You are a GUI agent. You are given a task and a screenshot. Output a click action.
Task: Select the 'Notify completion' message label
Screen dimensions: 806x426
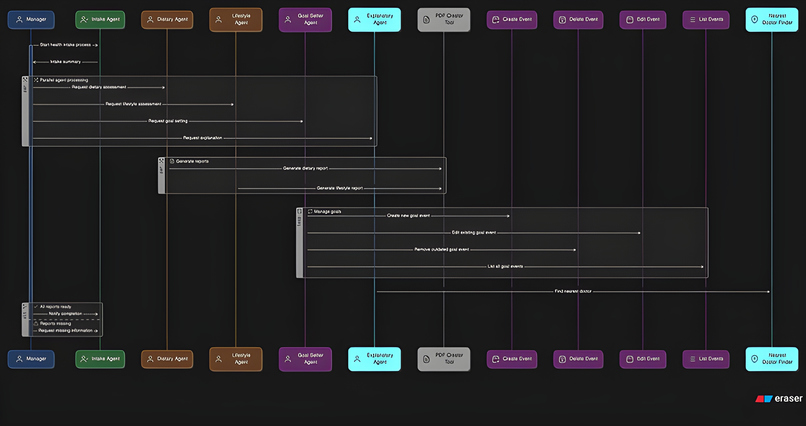(x=65, y=313)
